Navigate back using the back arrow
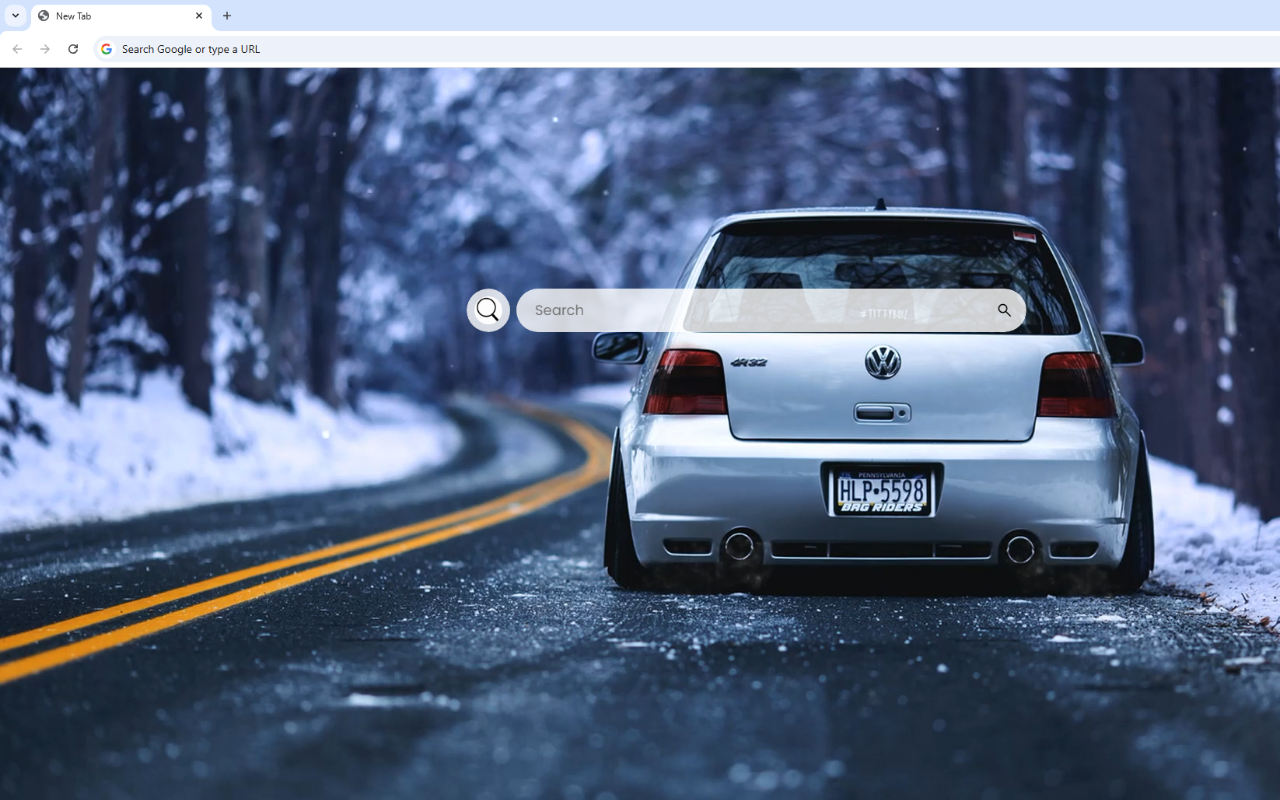The image size is (1280, 800). 17,48
